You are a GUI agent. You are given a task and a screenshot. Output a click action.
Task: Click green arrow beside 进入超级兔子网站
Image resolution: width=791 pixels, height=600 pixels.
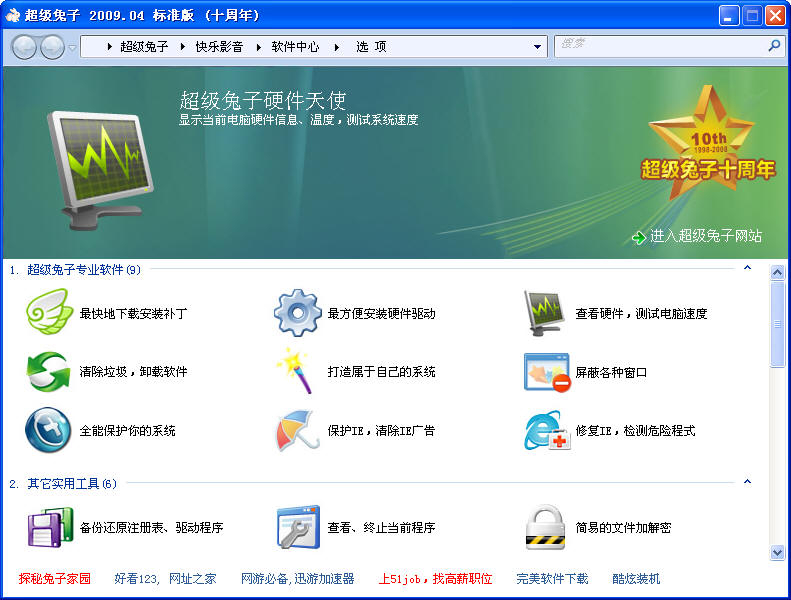click(x=639, y=237)
